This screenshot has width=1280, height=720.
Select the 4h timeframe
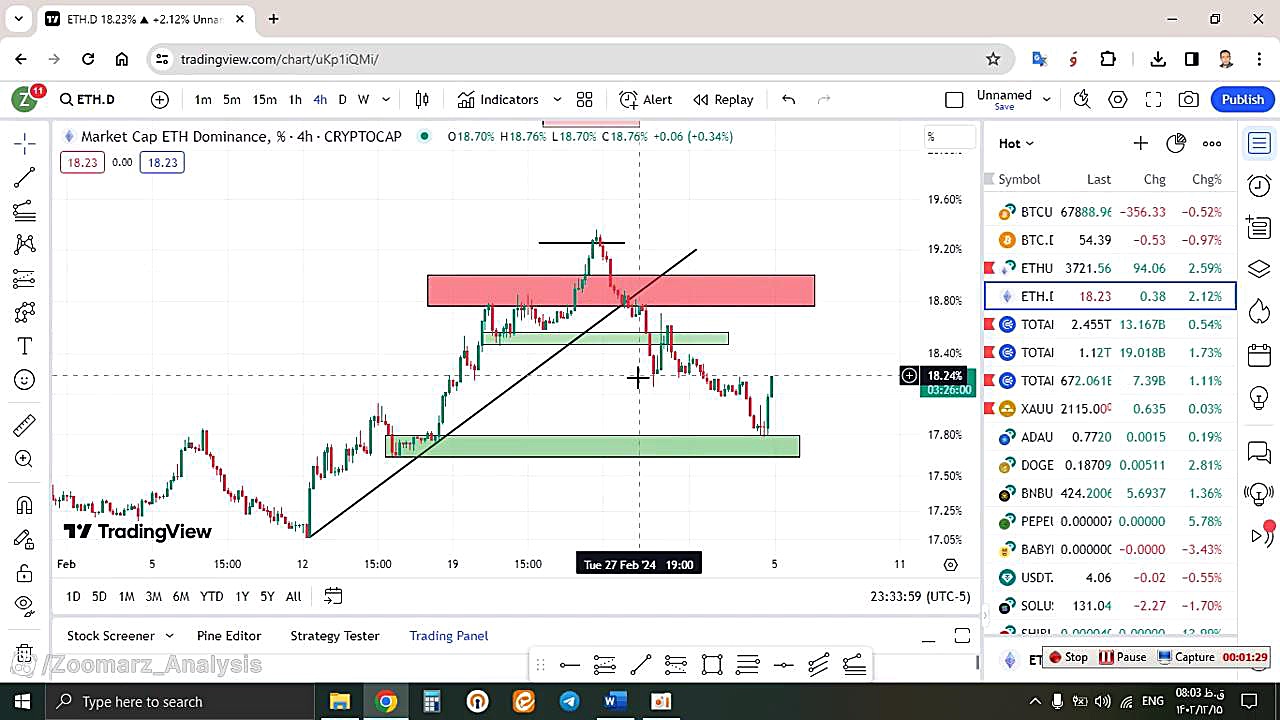point(320,99)
